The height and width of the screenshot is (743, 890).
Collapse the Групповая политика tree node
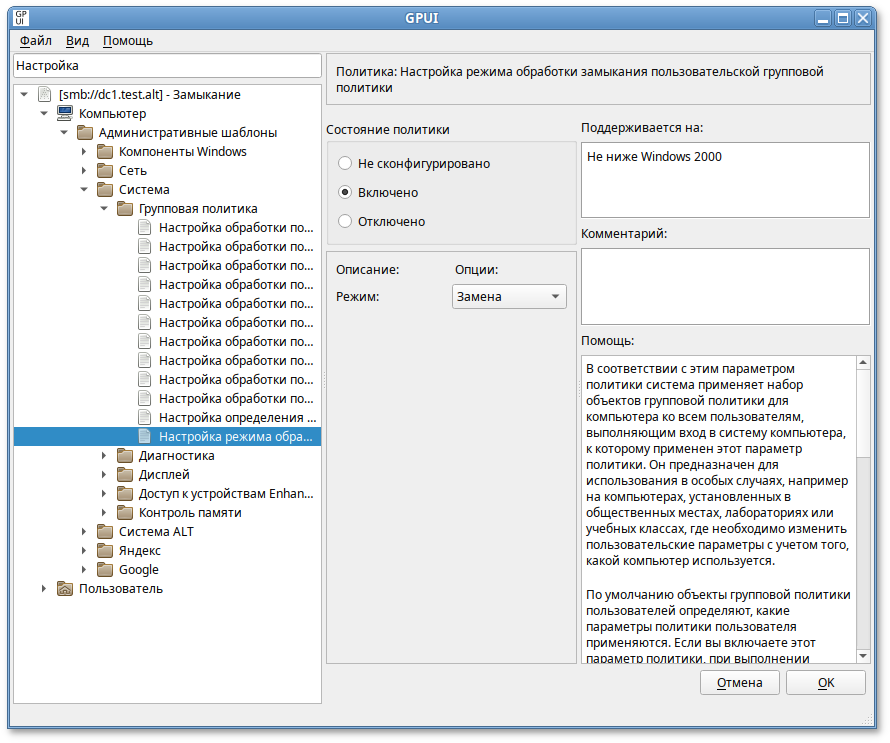104,209
